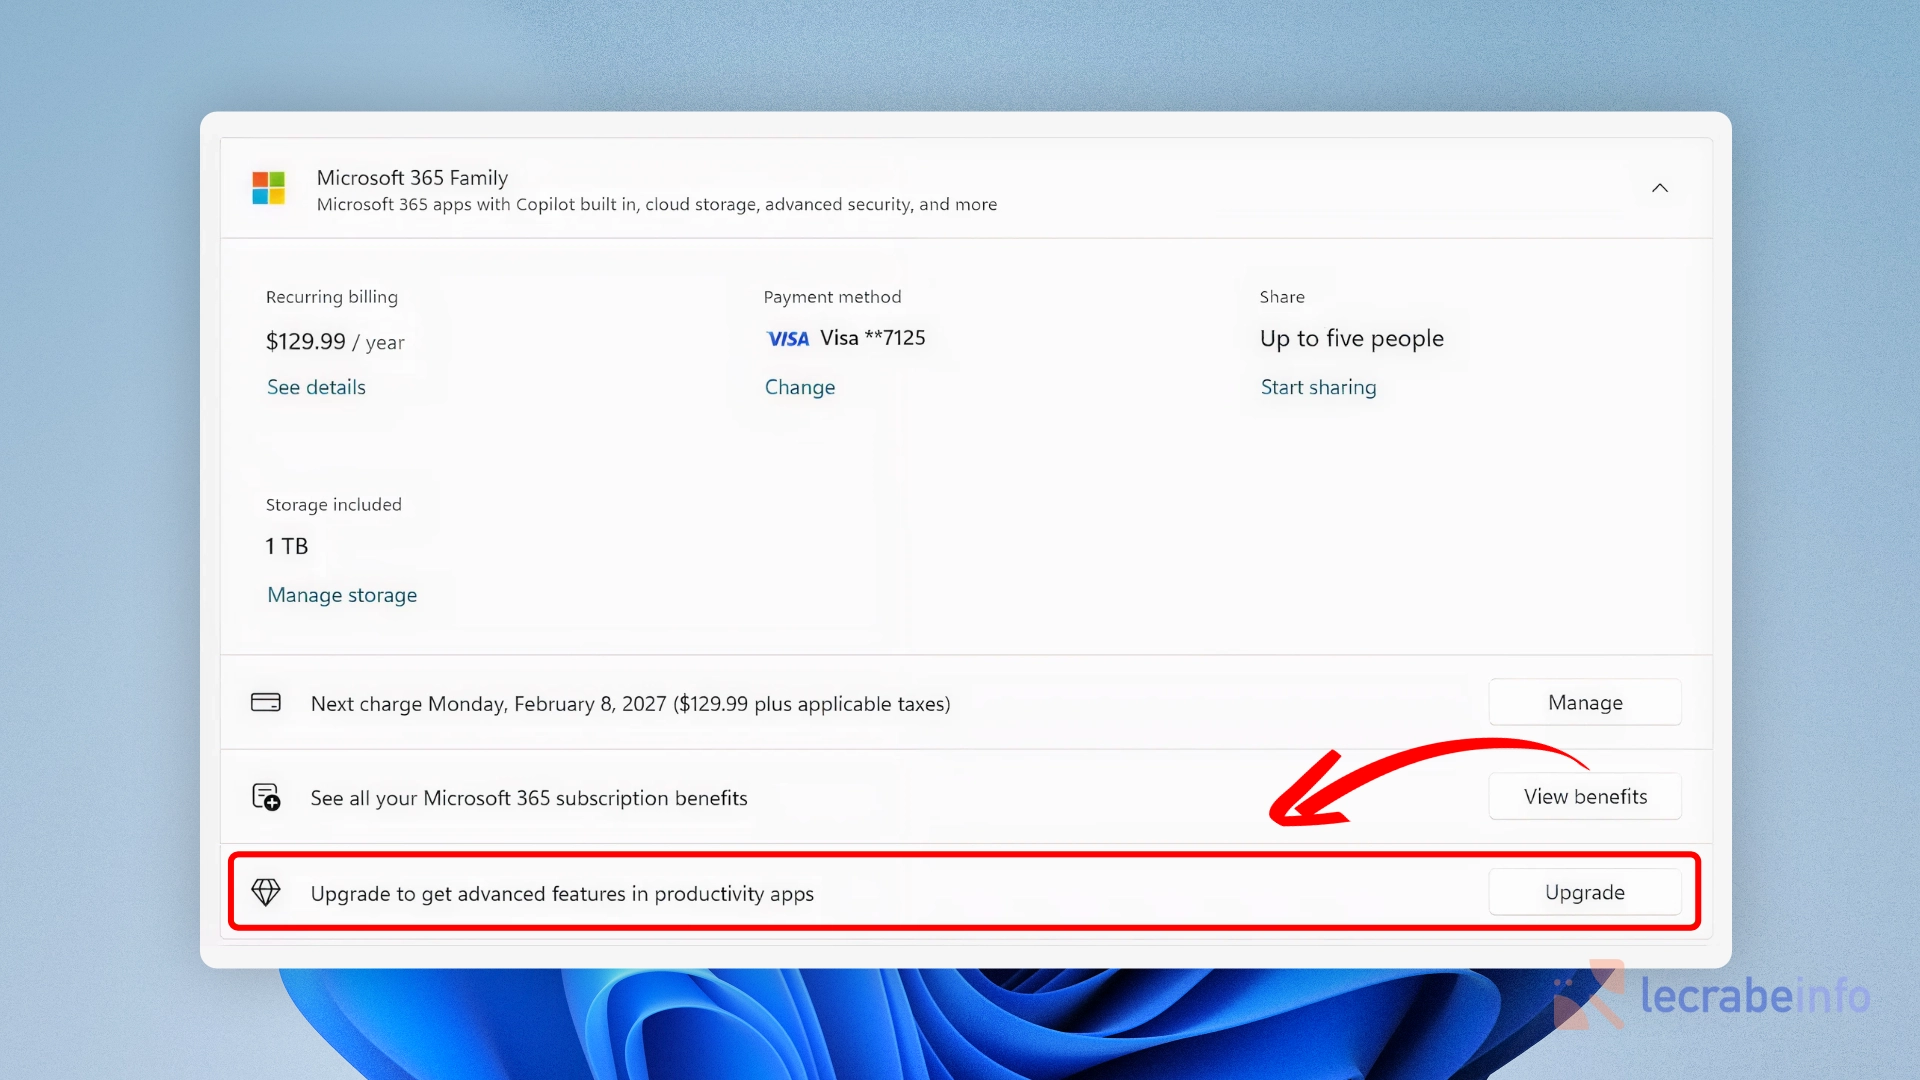Image resolution: width=1920 pixels, height=1080 pixels.
Task: Click Start sharing link
Action: (x=1318, y=387)
